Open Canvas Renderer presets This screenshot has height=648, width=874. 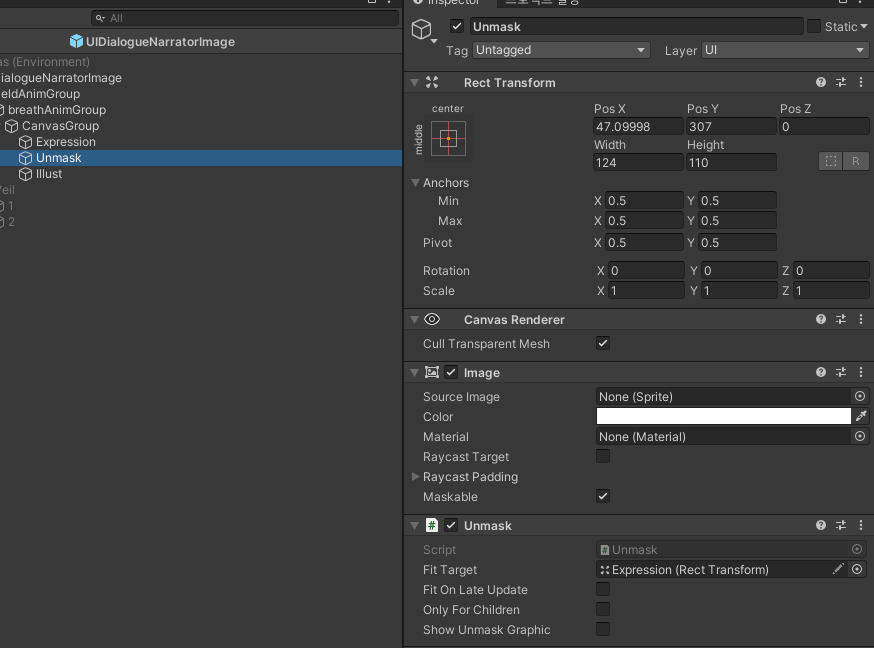[841, 319]
